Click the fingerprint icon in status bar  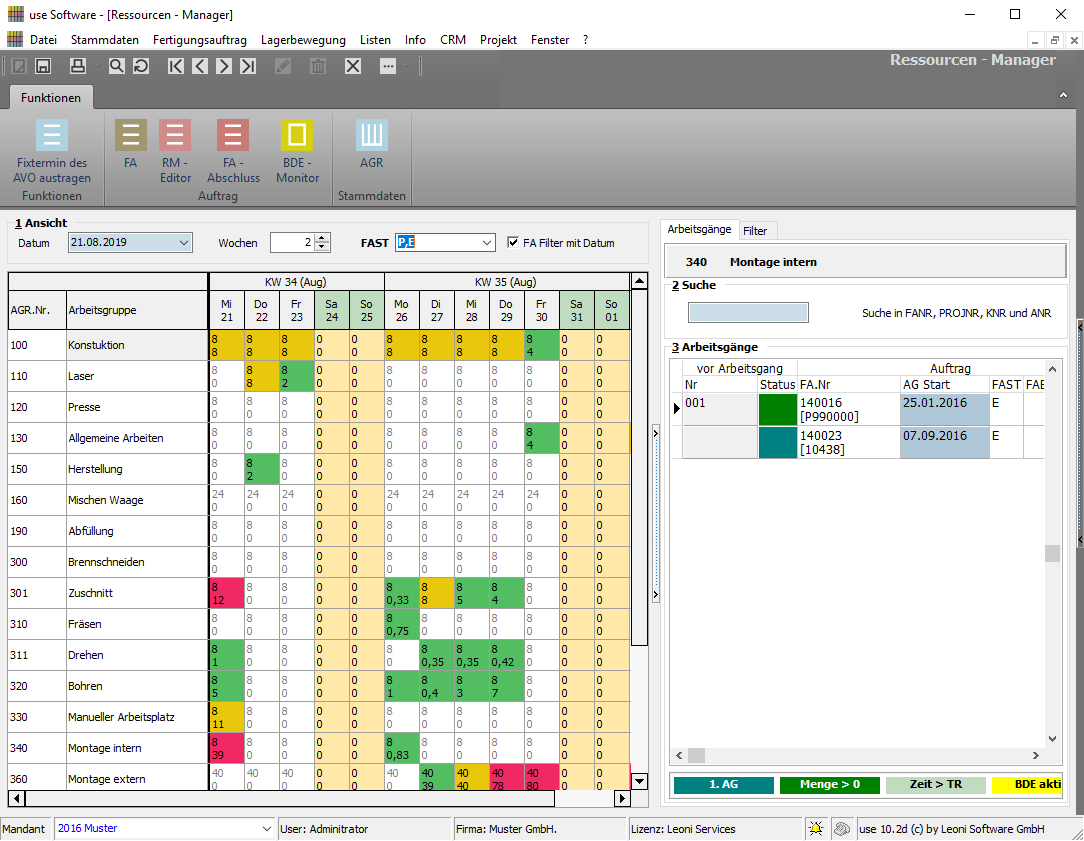coord(841,828)
